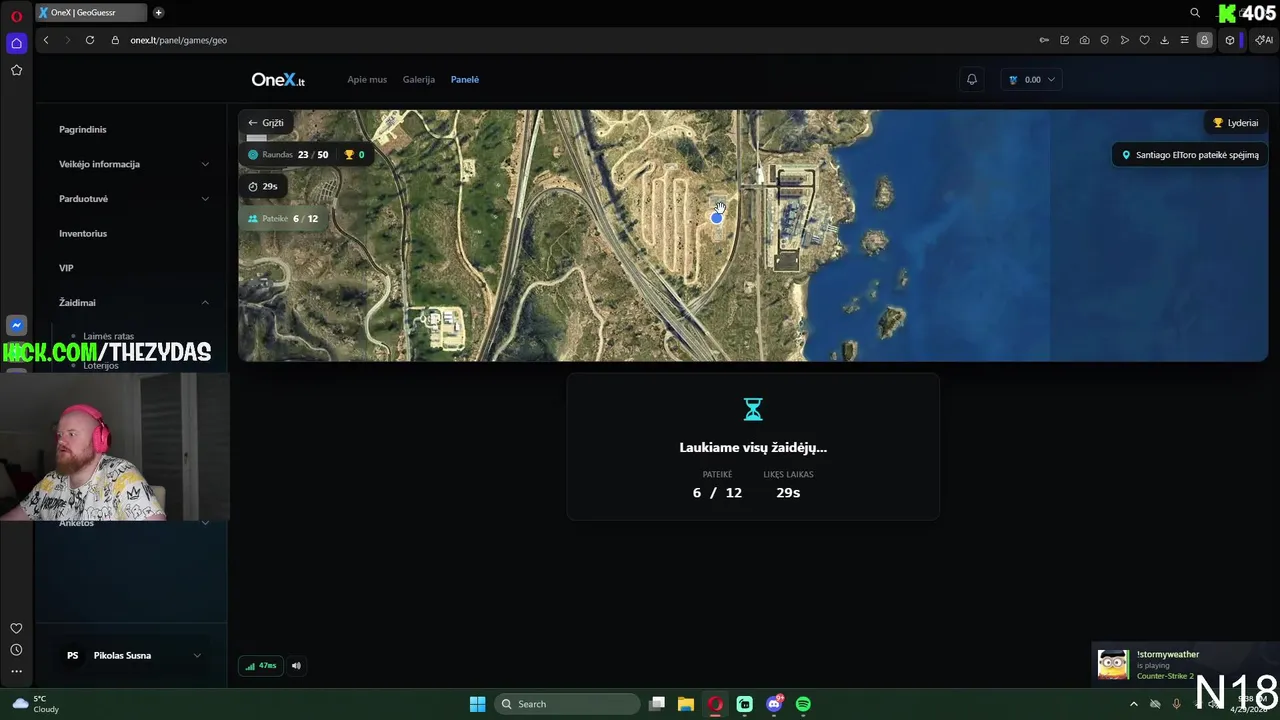Image resolution: width=1280 pixels, height=720 pixels.
Task: Click the taskbar Search box
Action: 568,704
